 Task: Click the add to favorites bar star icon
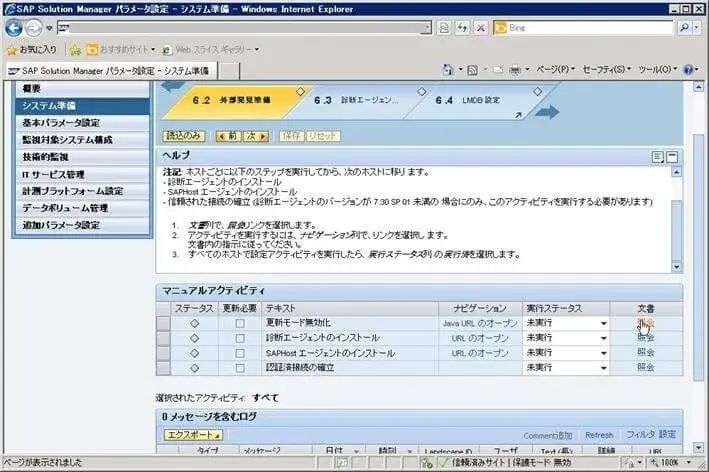coord(75,50)
